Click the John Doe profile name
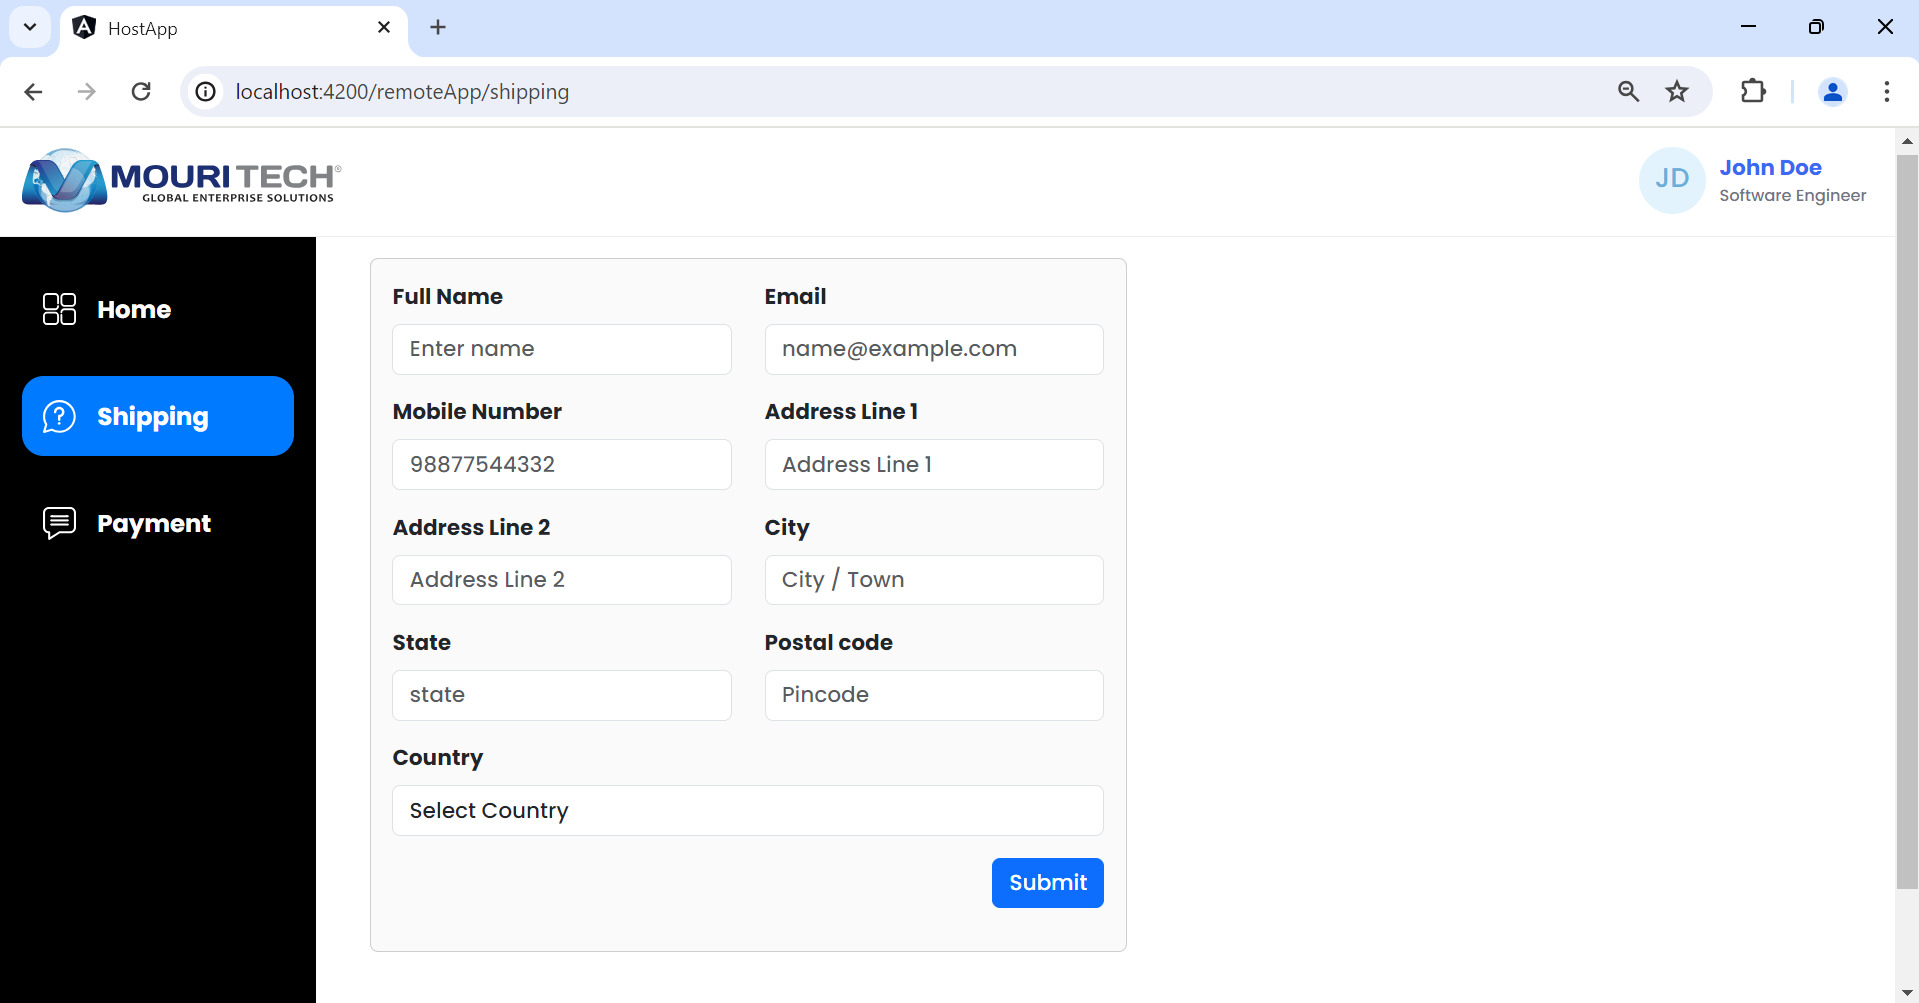The image size is (1919, 1003). (1770, 167)
